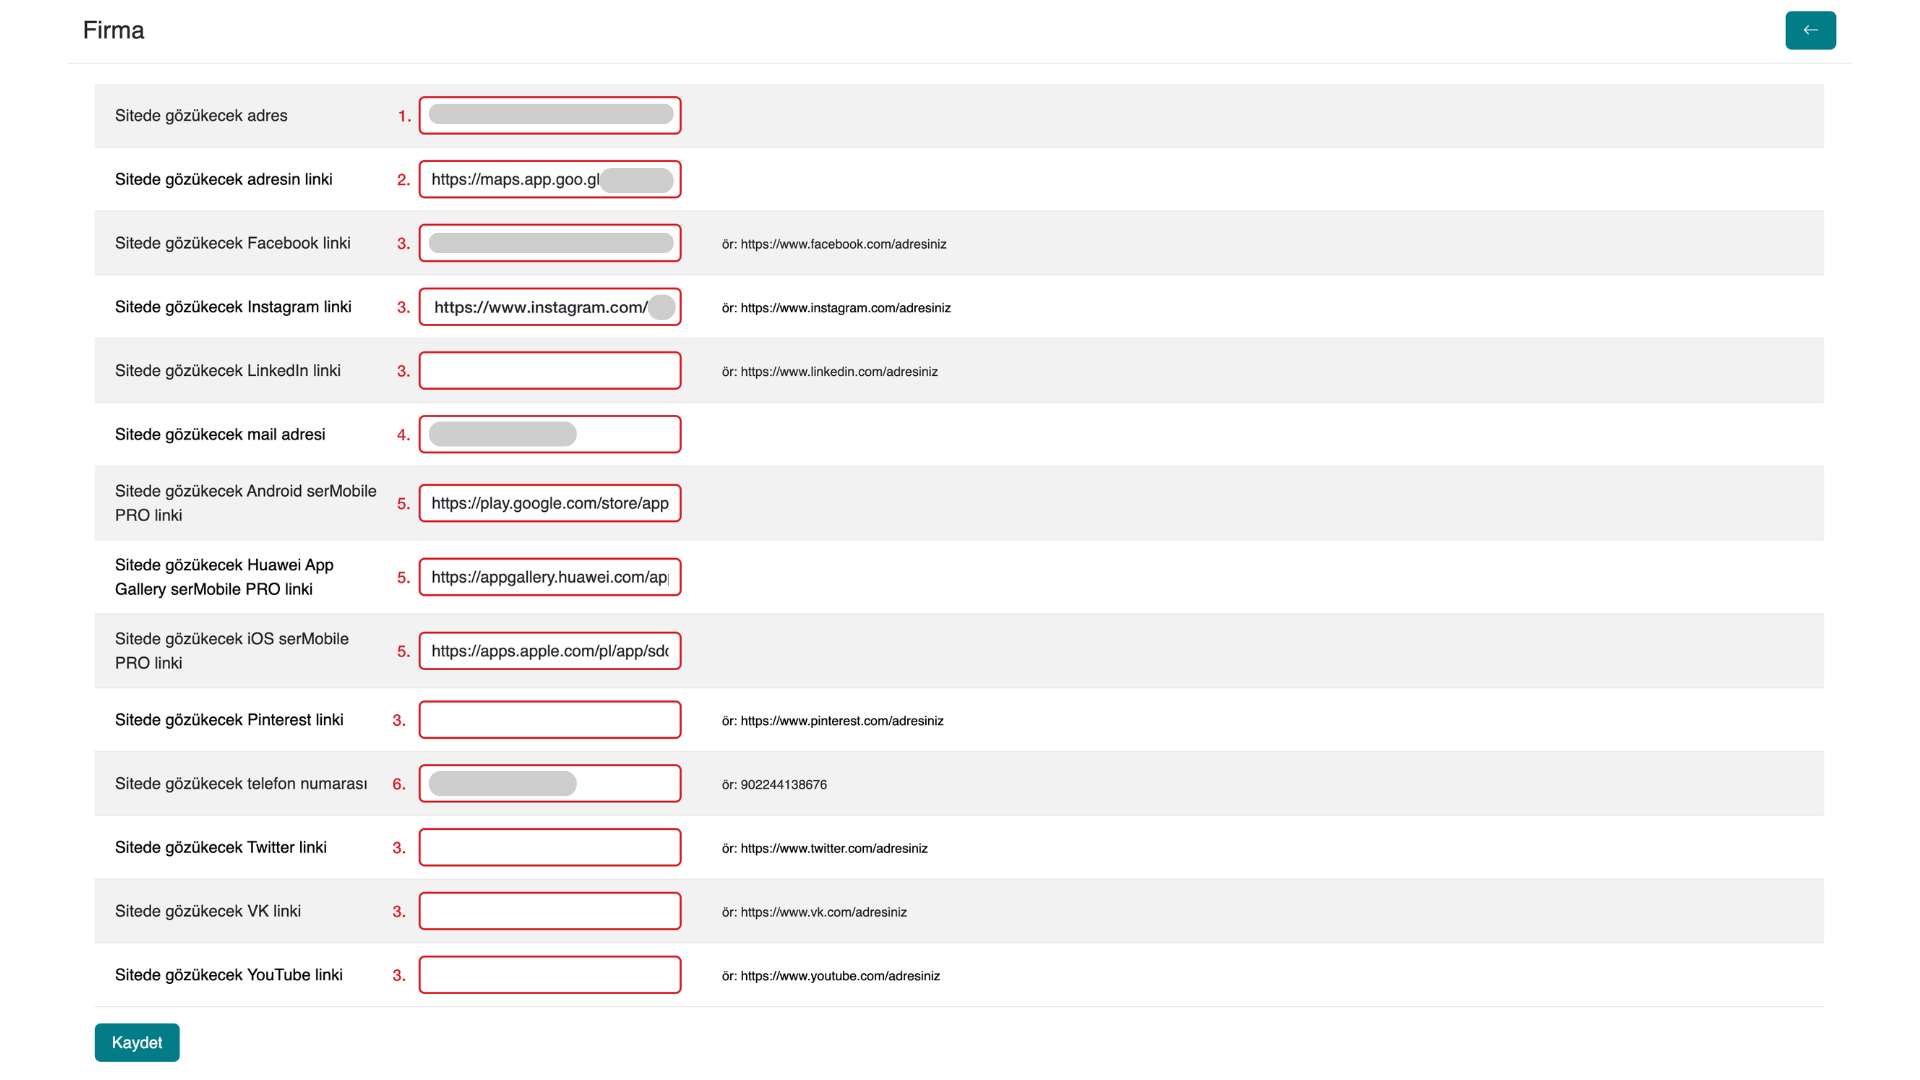The height and width of the screenshot is (1080, 1920).
Task: Click the back arrow button
Action: [1810, 30]
